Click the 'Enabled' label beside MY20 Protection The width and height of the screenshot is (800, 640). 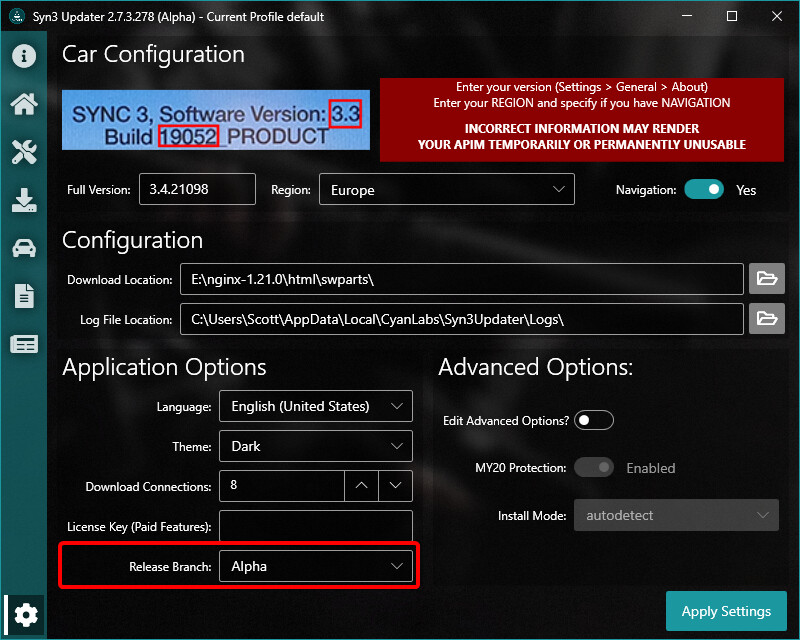pyautogui.click(x=651, y=468)
